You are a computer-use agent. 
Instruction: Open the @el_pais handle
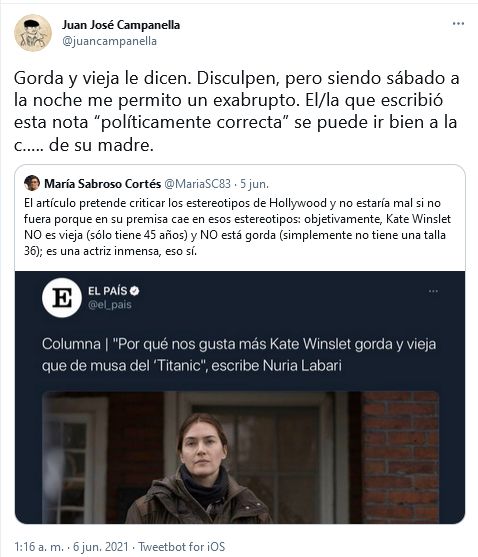tap(110, 305)
